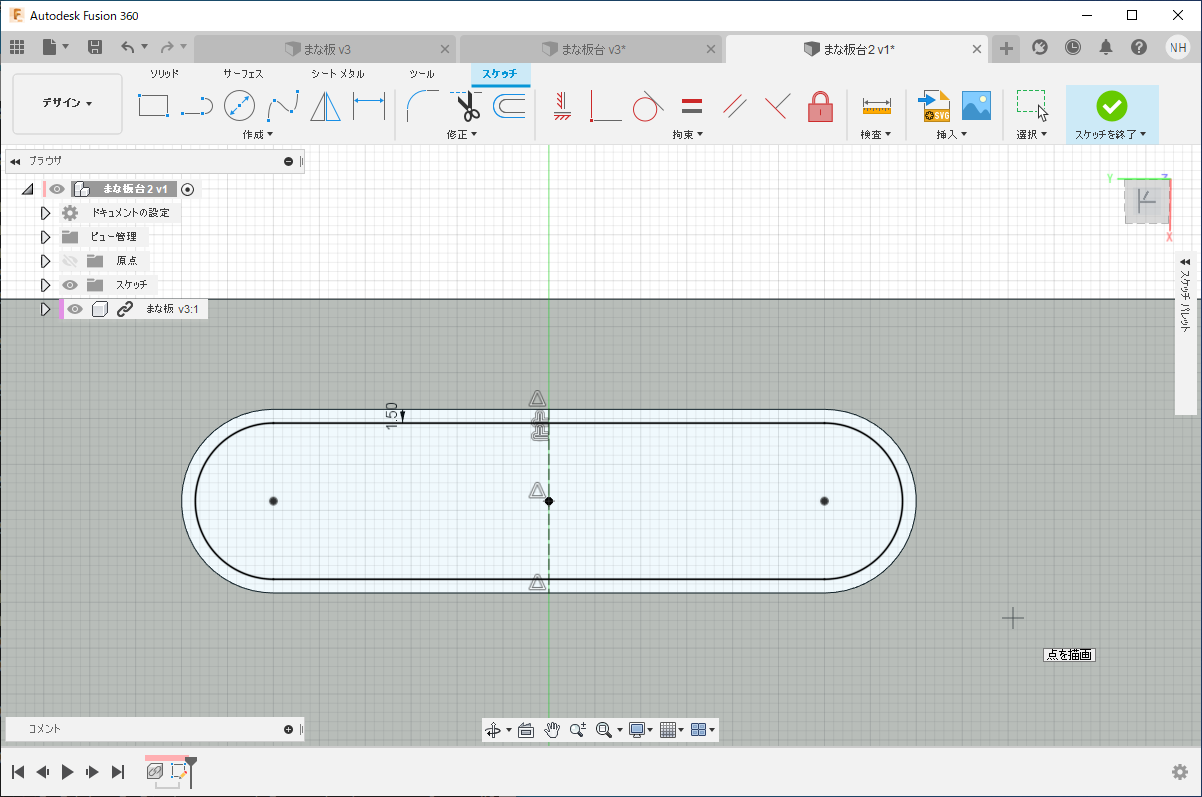Click the 1.50 dimension label in sketch
The width and height of the screenshot is (1202, 797).
pos(392,416)
